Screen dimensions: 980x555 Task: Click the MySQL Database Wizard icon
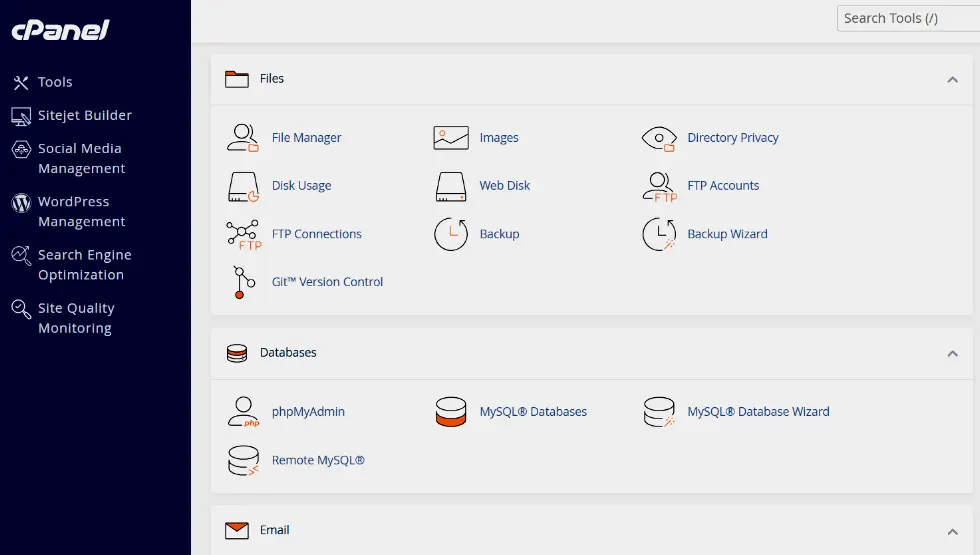point(659,412)
